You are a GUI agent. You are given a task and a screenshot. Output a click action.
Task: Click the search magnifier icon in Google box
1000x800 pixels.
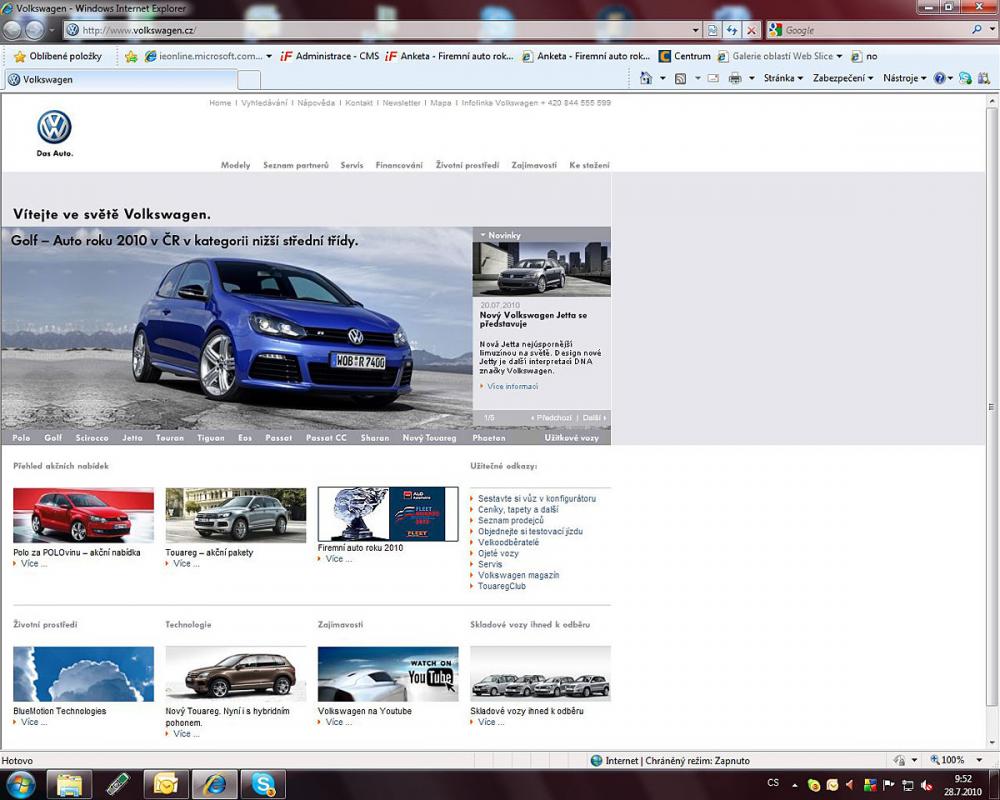tap(976, 29)
